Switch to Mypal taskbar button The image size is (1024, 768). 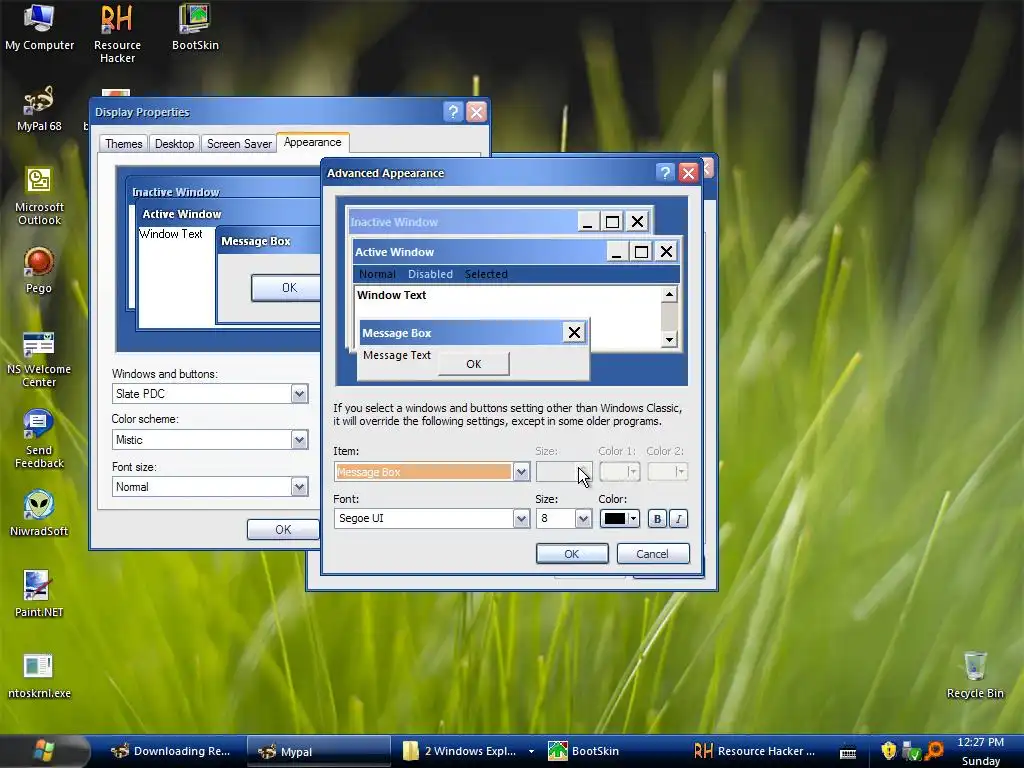(319, 752)
